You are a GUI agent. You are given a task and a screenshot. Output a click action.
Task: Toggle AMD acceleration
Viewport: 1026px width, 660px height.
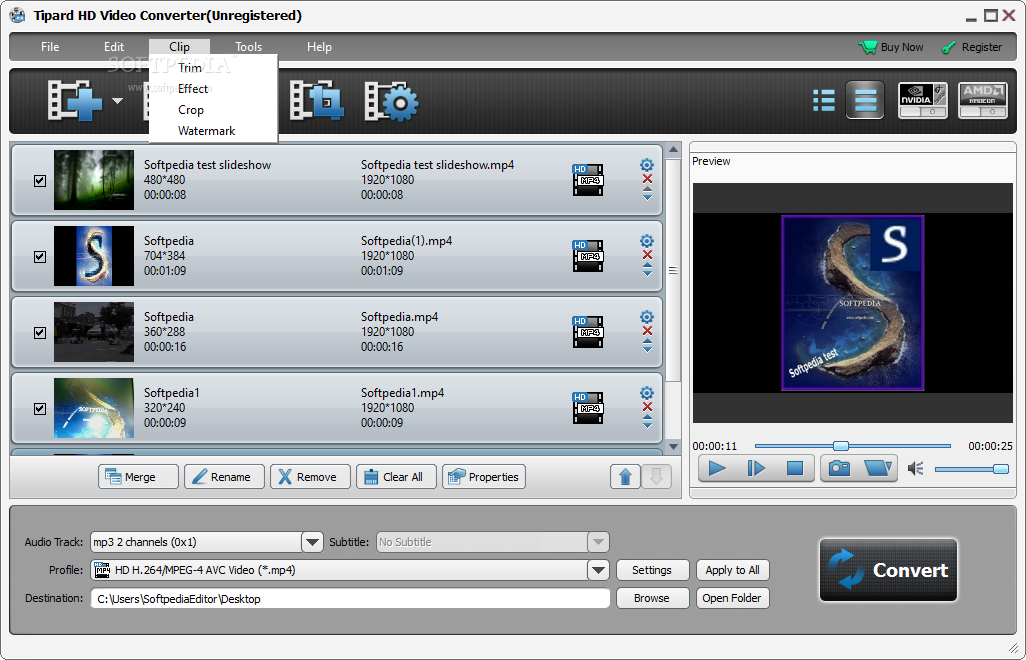coord(982,100)
